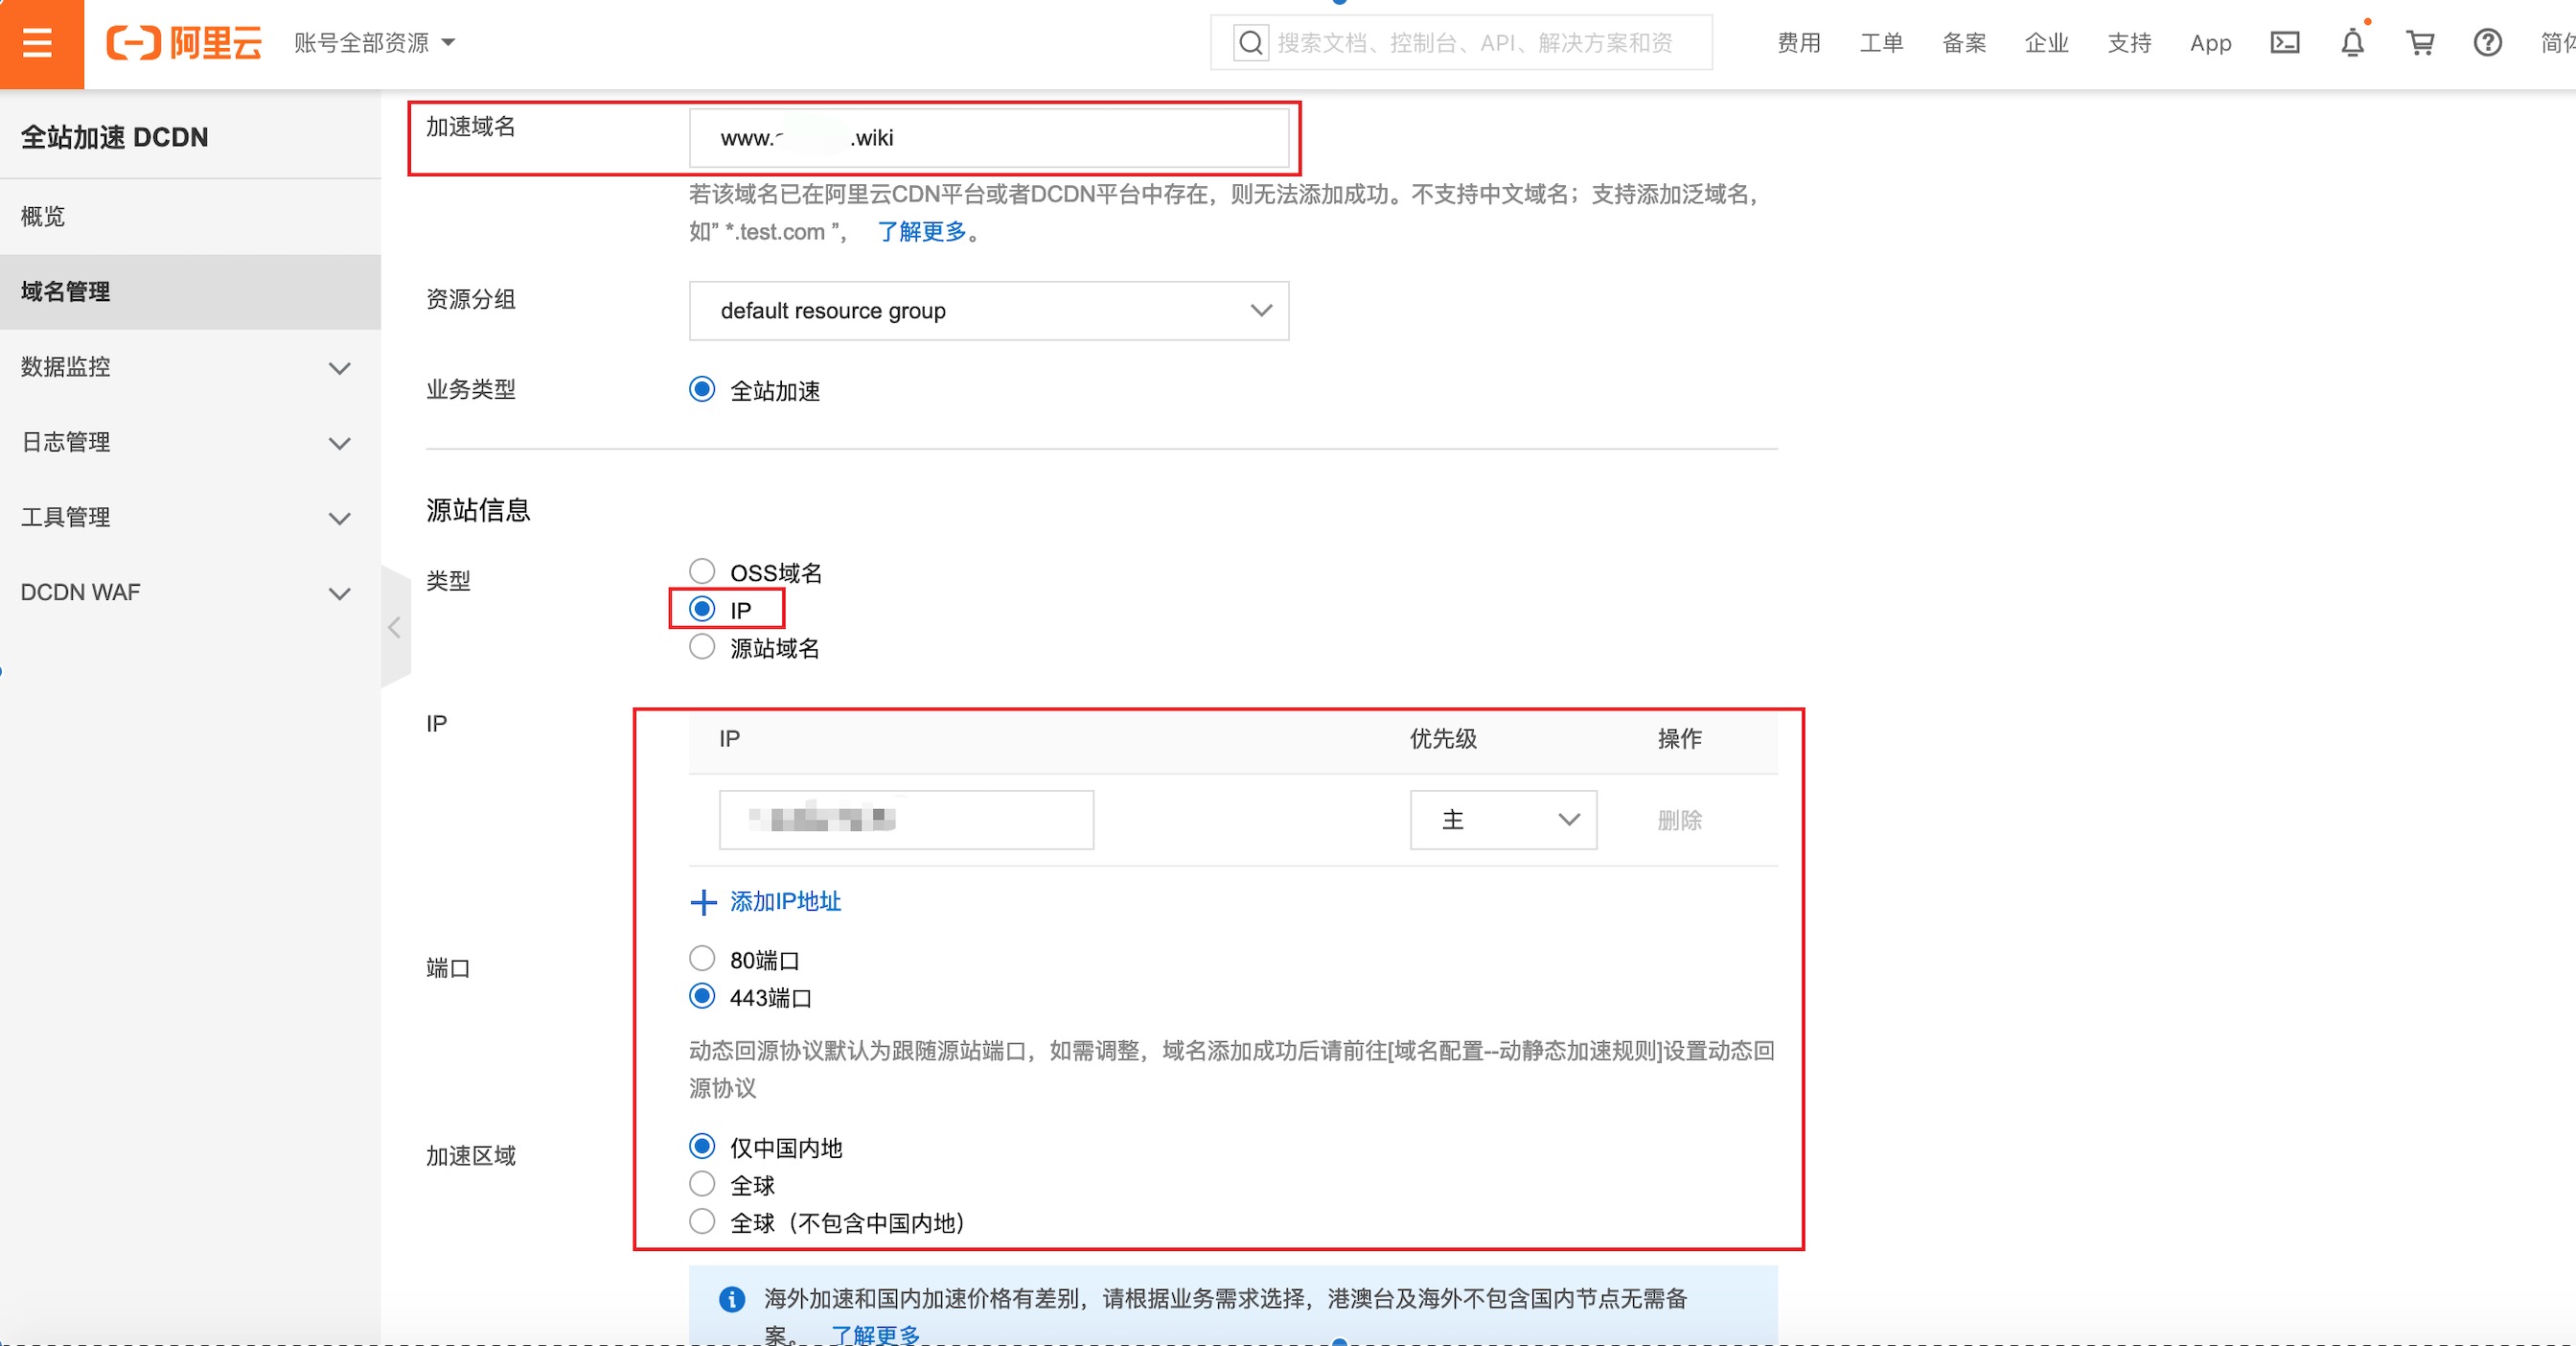Click the info icon in the blue notice
The height and width of the screenshot is (1346, 2576).
pyautogui.click(x=732, y=1298)
